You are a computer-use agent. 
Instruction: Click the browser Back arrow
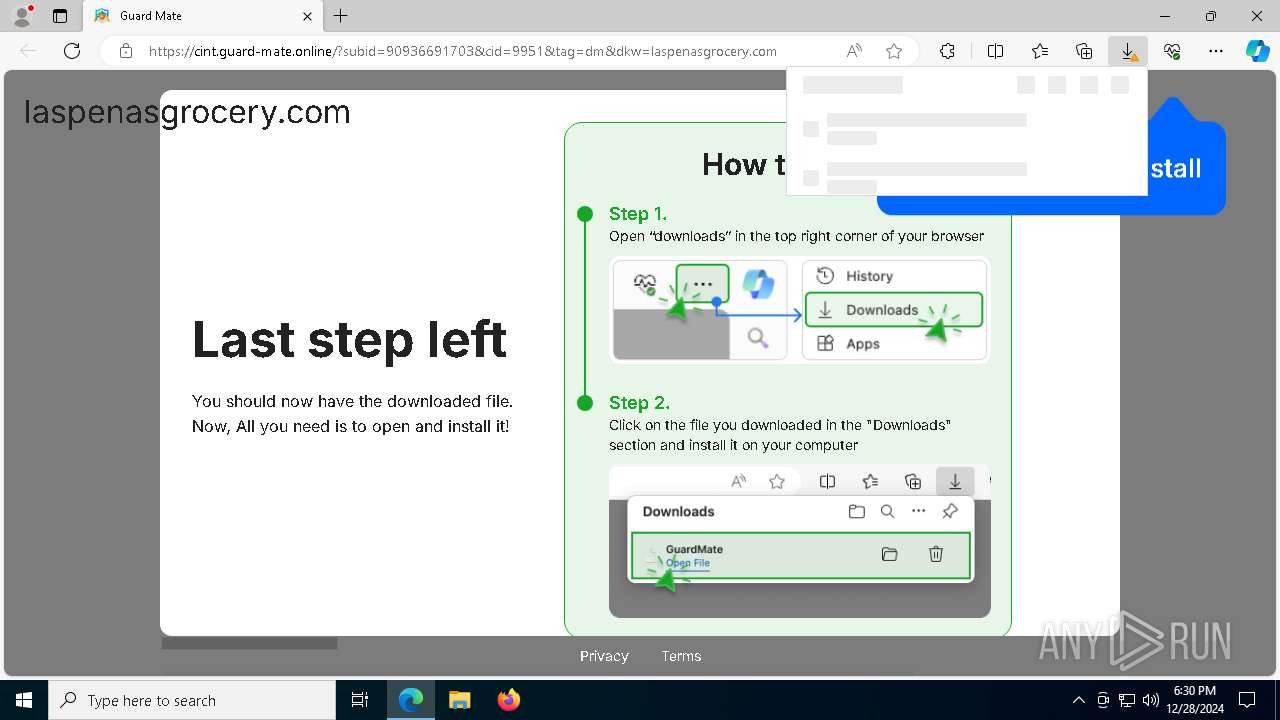click(x=28, y=51)
